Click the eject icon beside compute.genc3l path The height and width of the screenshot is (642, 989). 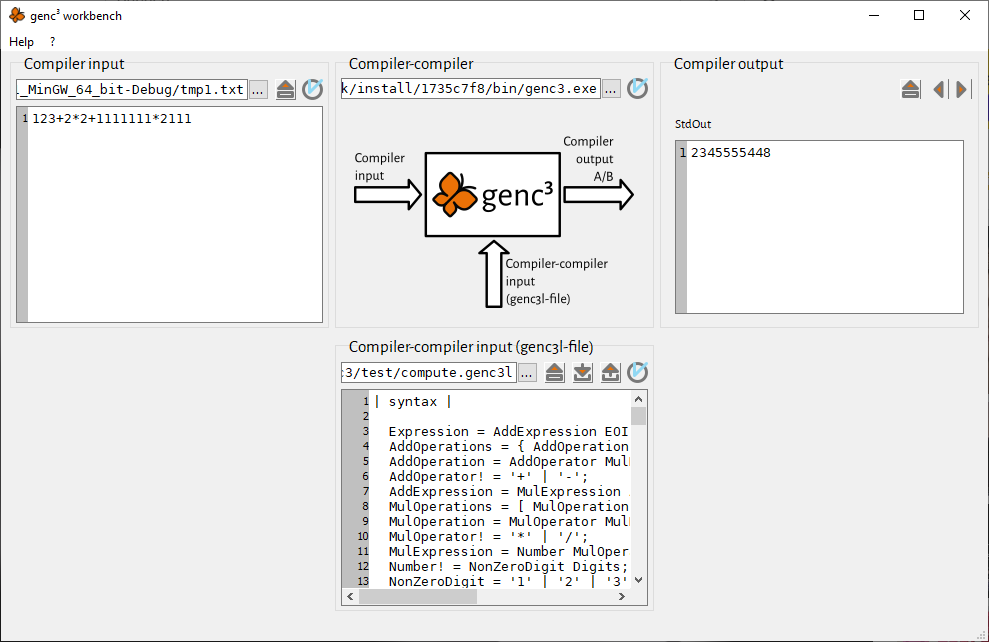tap(556, 373)
